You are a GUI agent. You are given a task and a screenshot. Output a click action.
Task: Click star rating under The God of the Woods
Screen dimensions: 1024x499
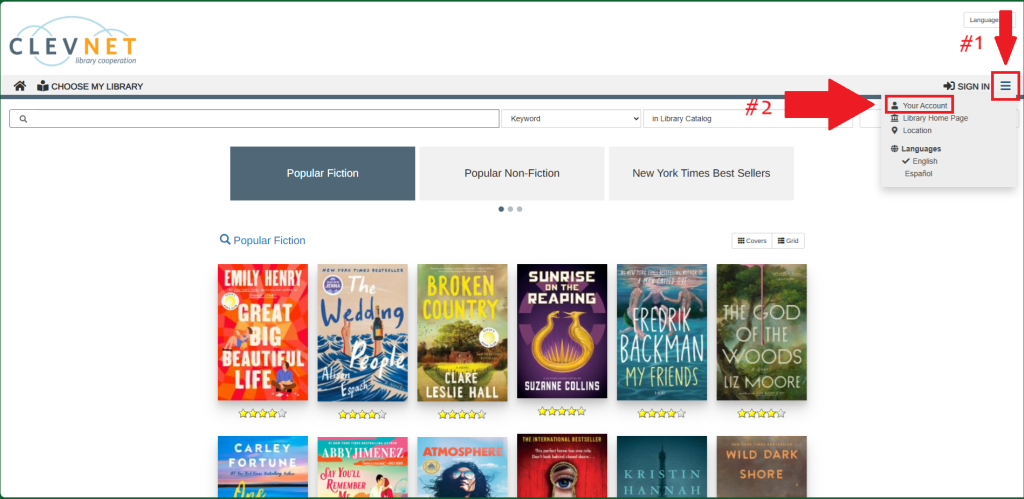coord(761,413)
